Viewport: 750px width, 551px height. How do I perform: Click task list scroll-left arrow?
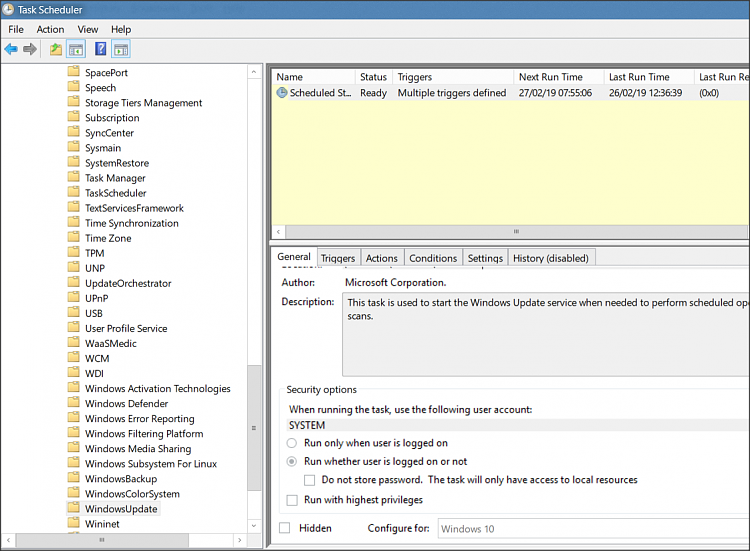(x=278, y=231)
